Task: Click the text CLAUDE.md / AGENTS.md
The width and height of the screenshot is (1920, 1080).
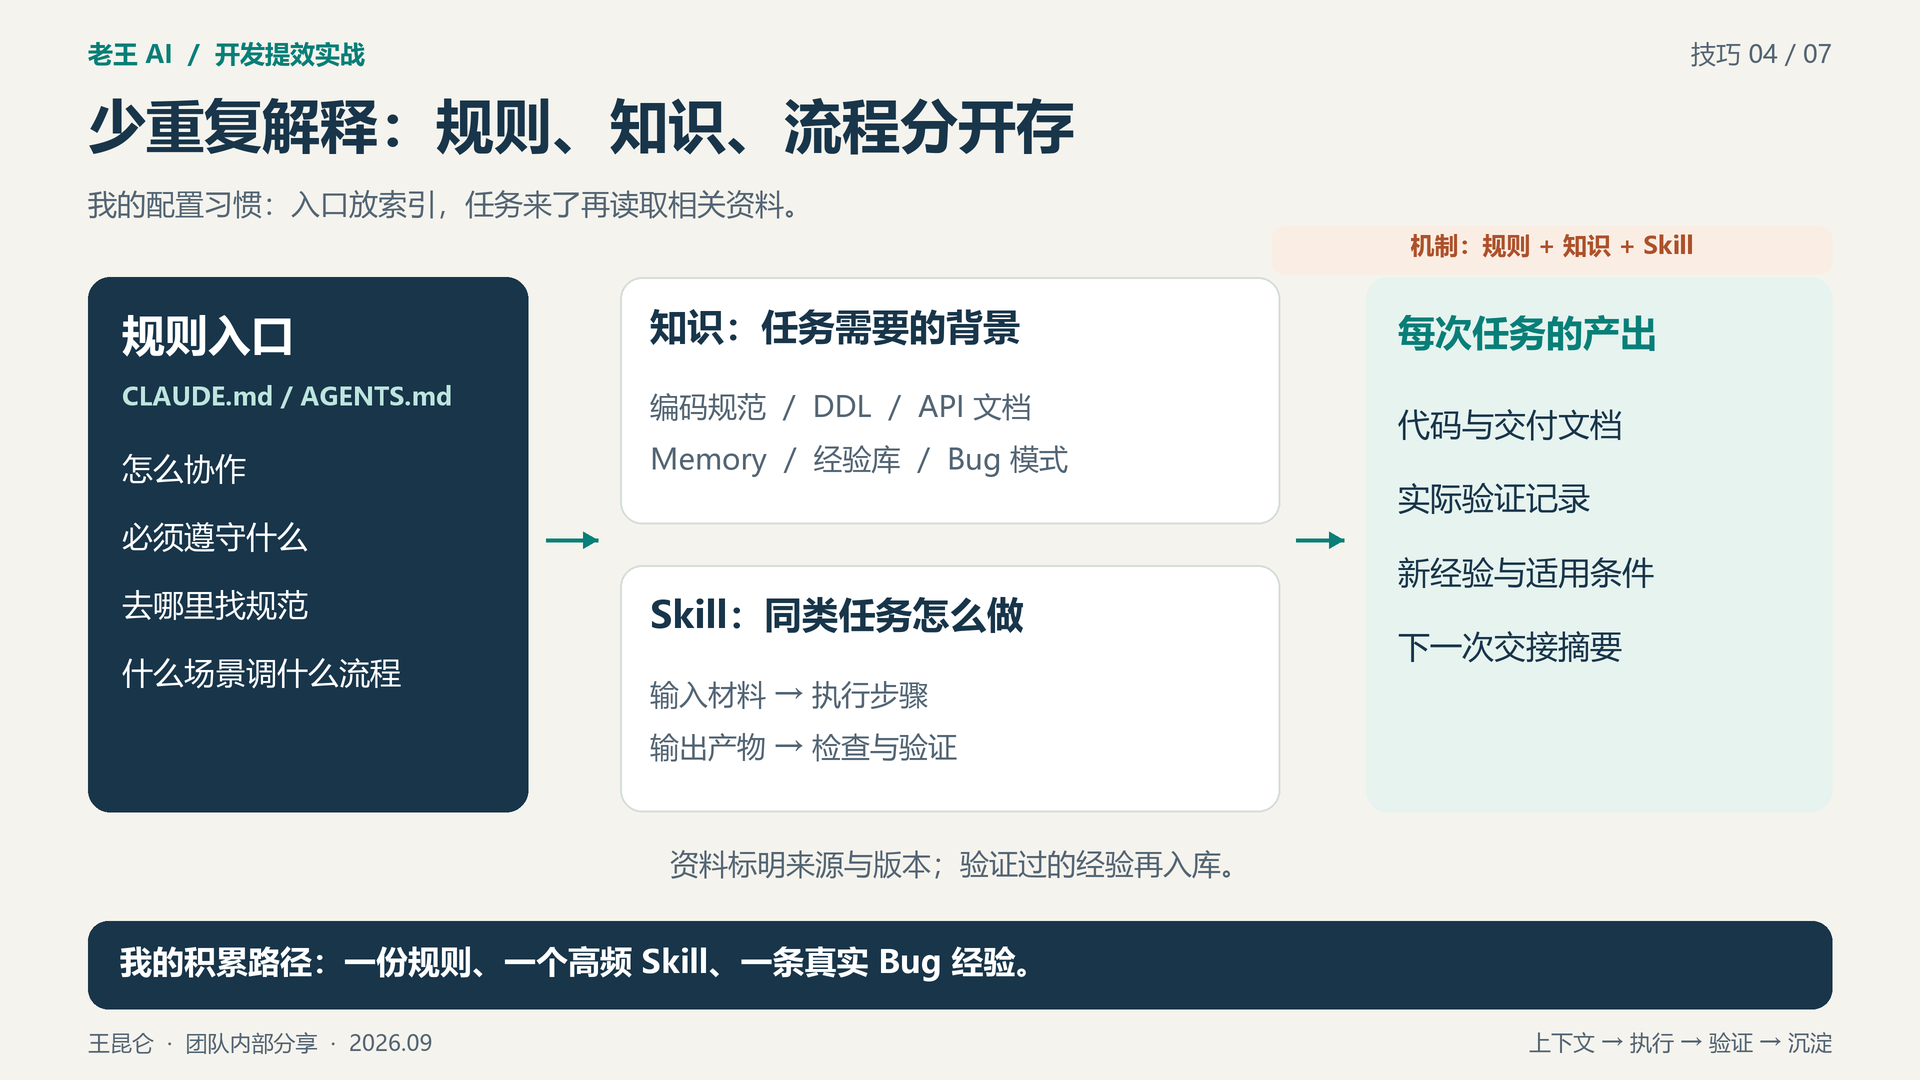Action: point(287,396)
